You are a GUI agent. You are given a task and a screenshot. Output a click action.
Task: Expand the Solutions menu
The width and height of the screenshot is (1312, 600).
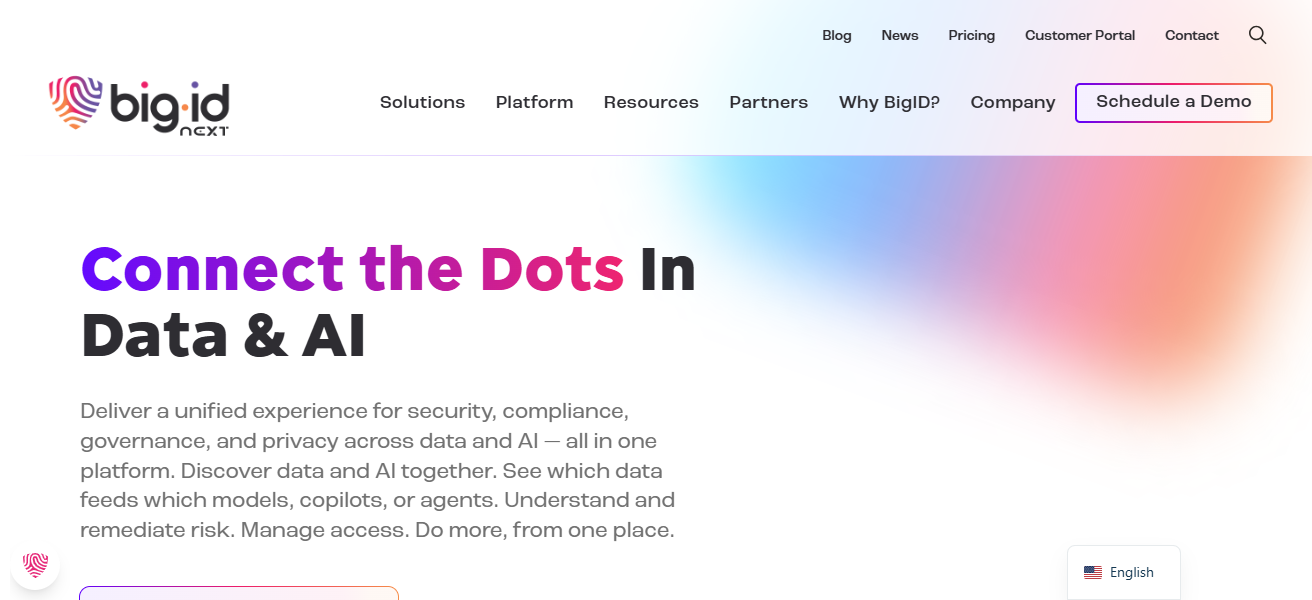pyautogui.click(x=422, y=102)
